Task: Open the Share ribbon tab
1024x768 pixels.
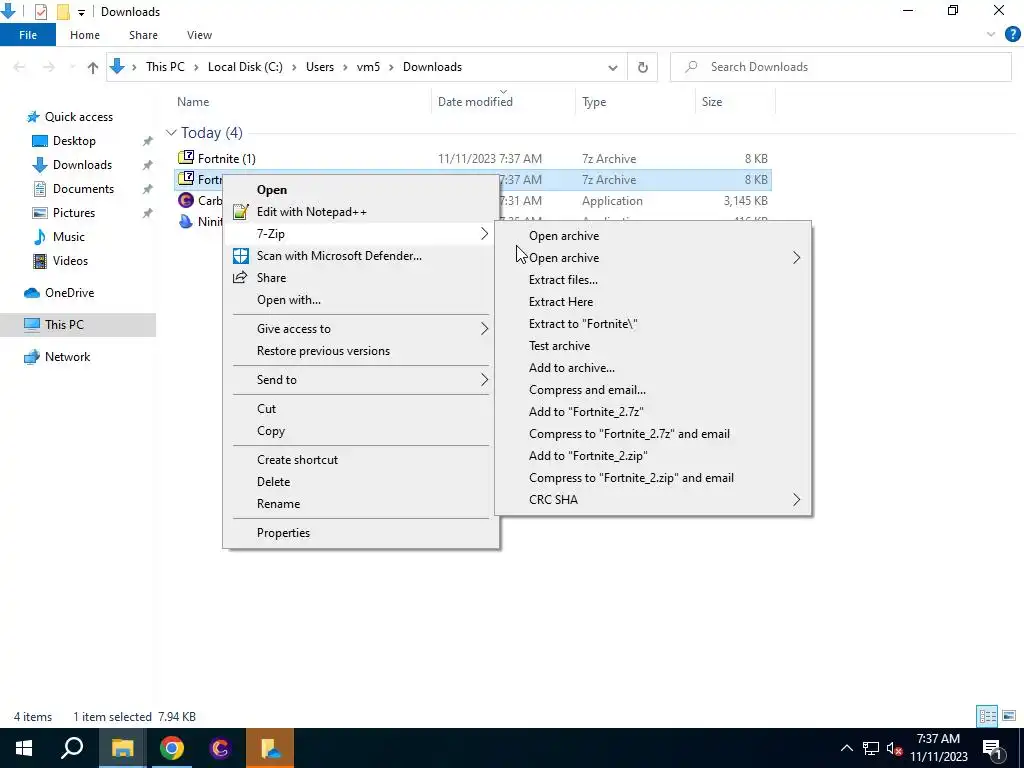Action: point(143,35)
